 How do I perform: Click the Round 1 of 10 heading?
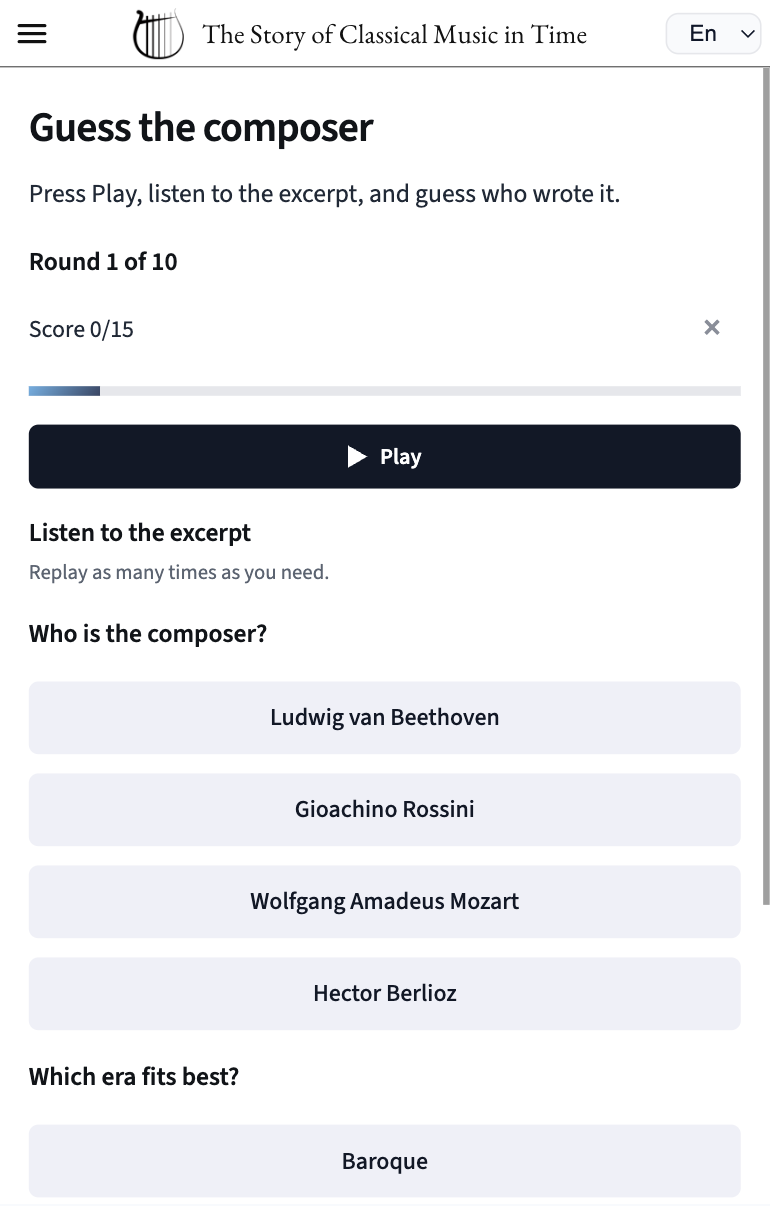coord(102,261)
